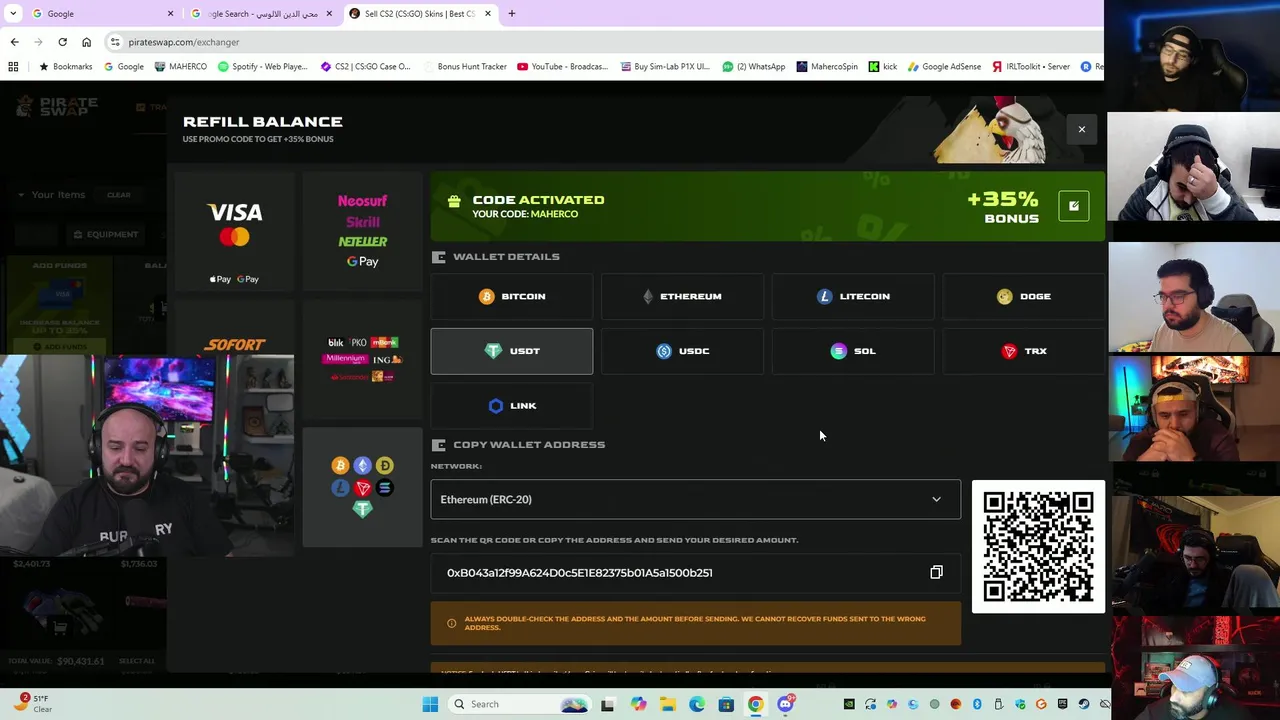1280x720 pixels.
Task: Select LINK as wallet currency
Action: 512,405
